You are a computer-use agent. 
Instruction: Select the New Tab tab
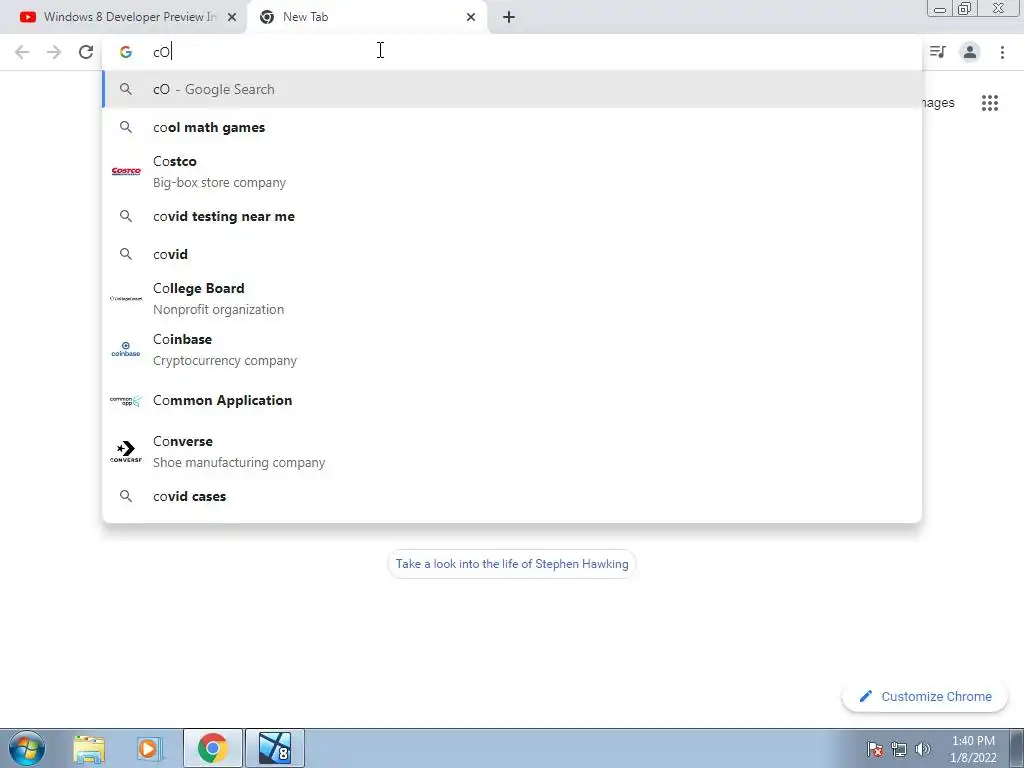coord(366,17)
